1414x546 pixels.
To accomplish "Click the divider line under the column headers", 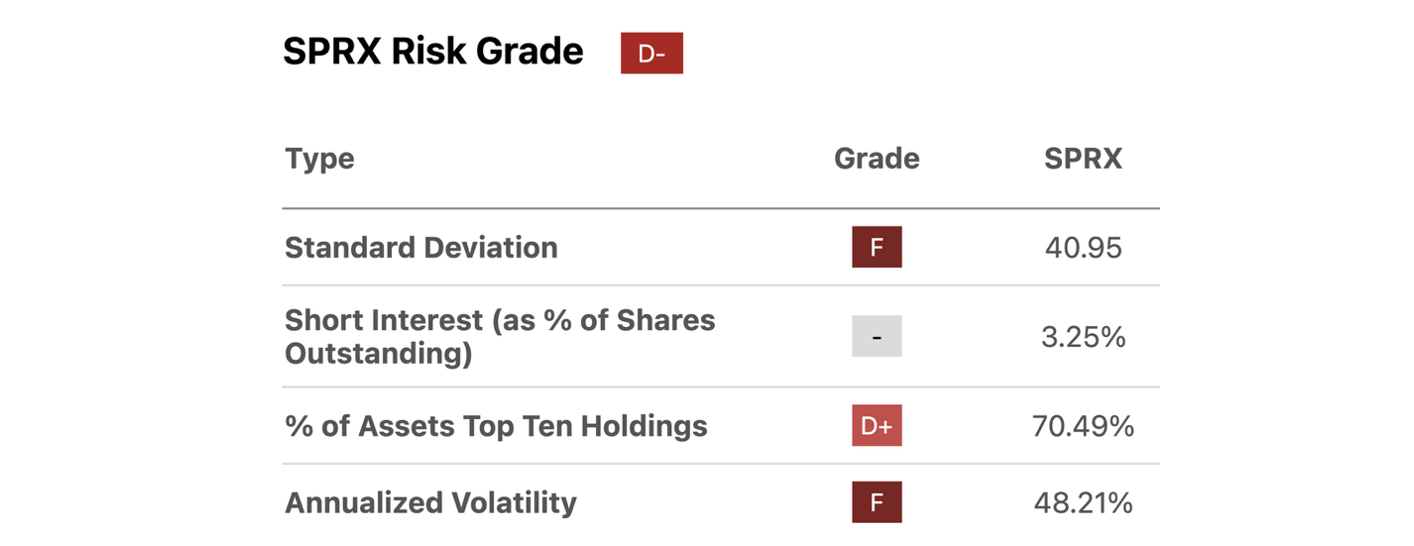I will [x=720, y=208].
